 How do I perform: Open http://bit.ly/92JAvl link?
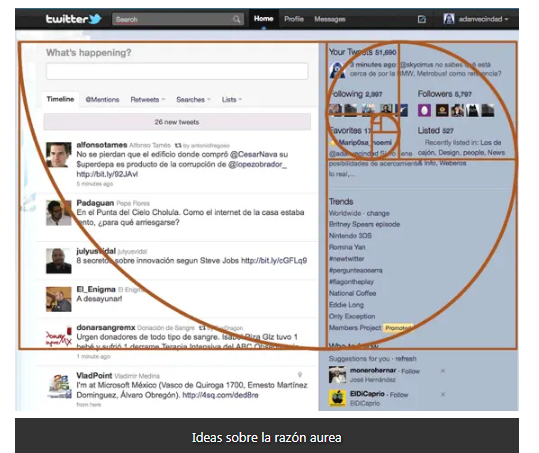(107, 174)
